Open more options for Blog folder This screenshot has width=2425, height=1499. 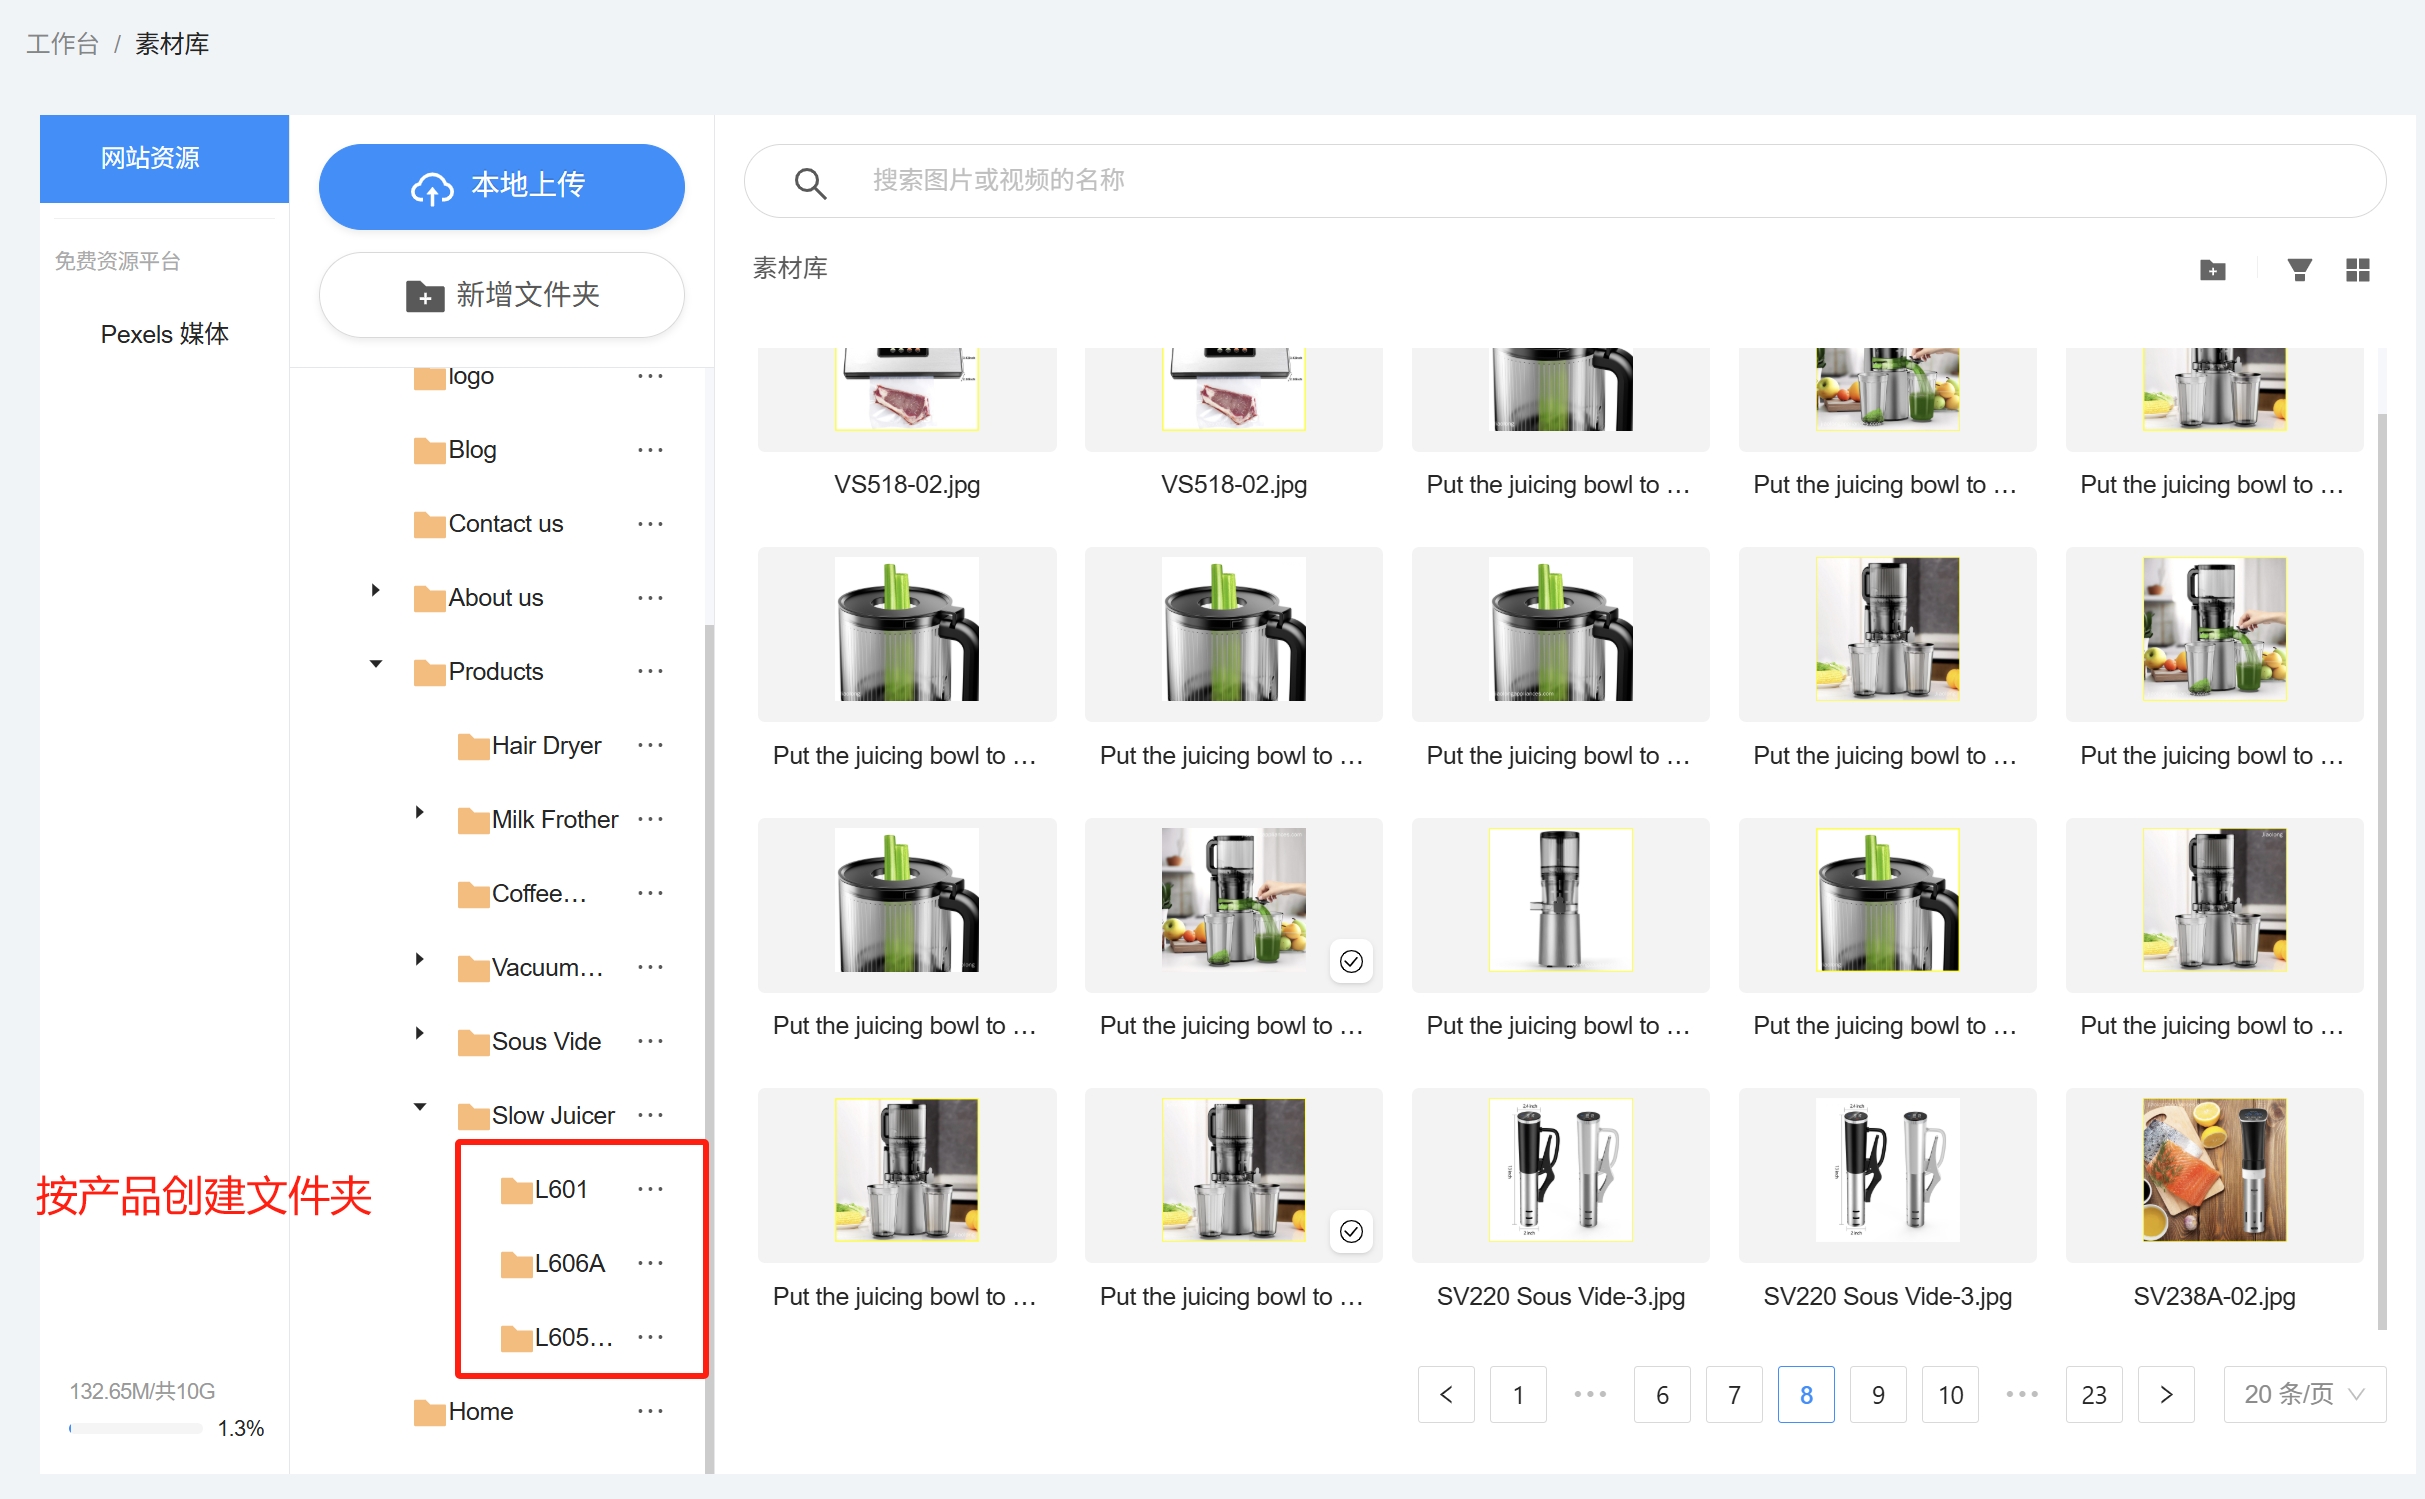click(x=650, y=450)
